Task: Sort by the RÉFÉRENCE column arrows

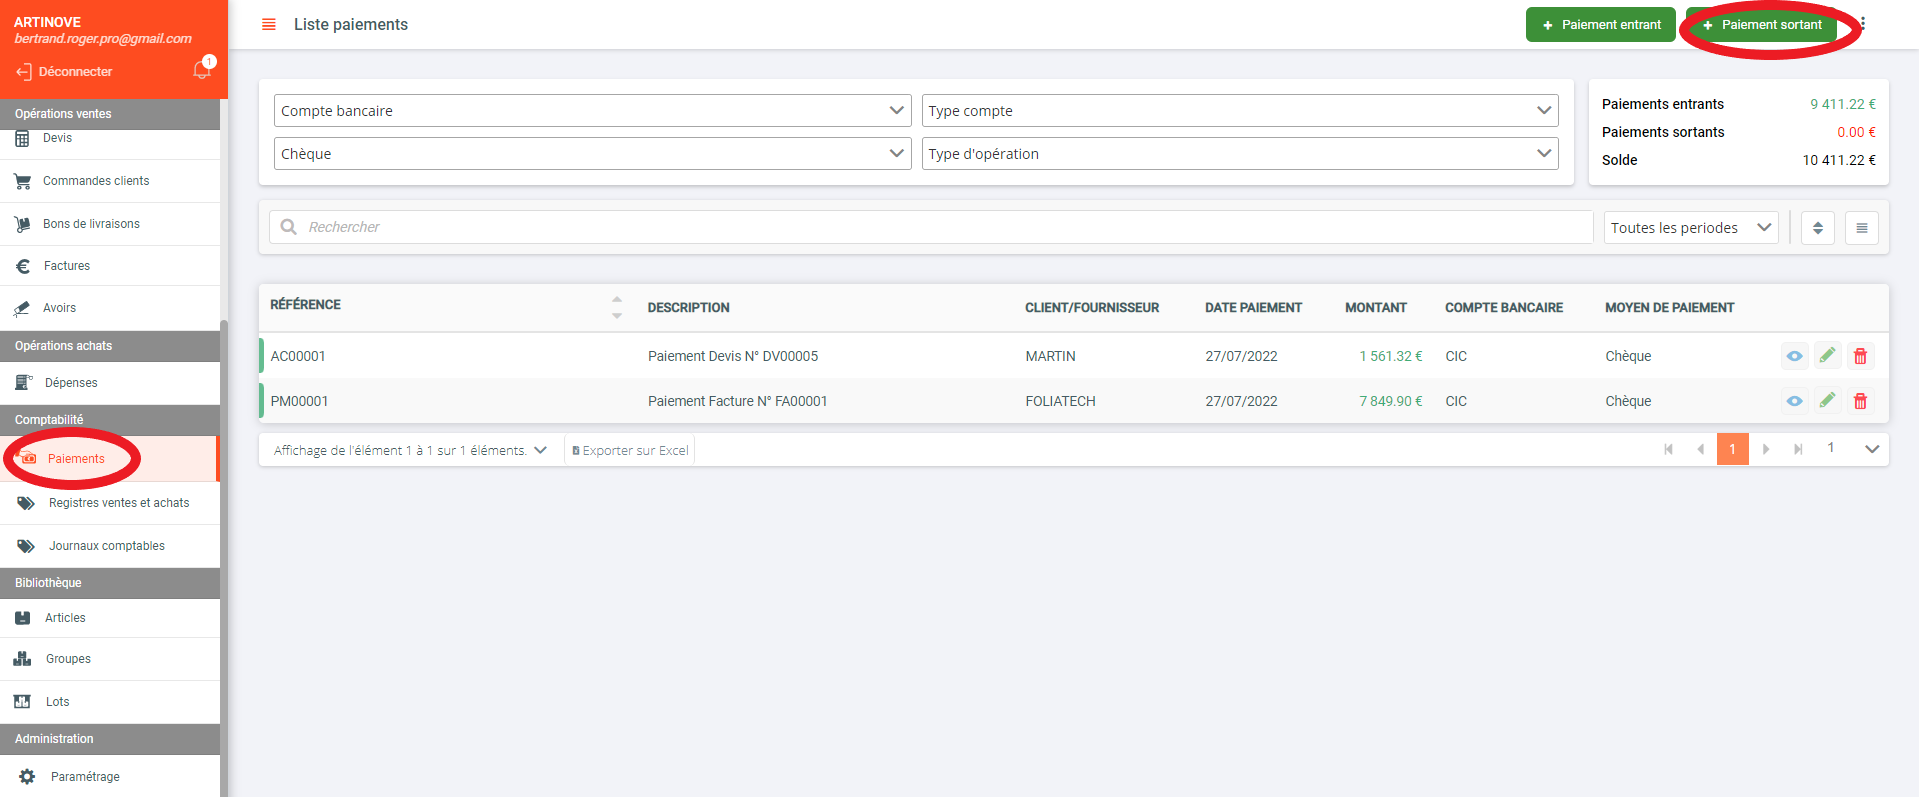Action: click(617, 307)
